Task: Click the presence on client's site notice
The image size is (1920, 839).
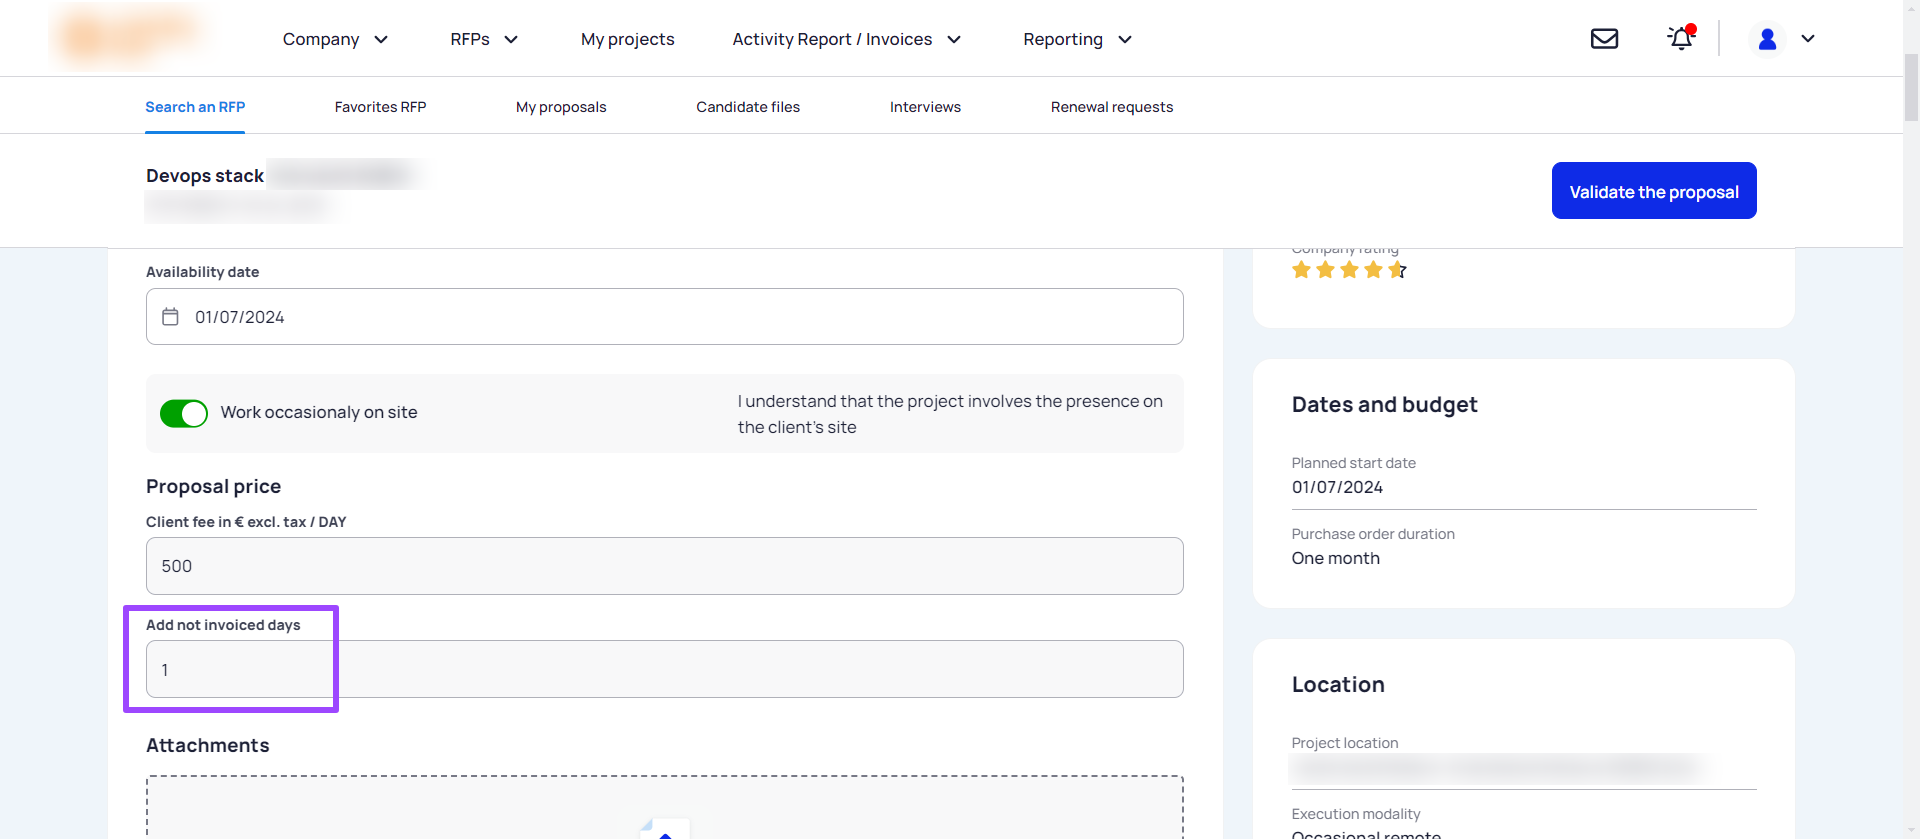Action: pos(950,414)
